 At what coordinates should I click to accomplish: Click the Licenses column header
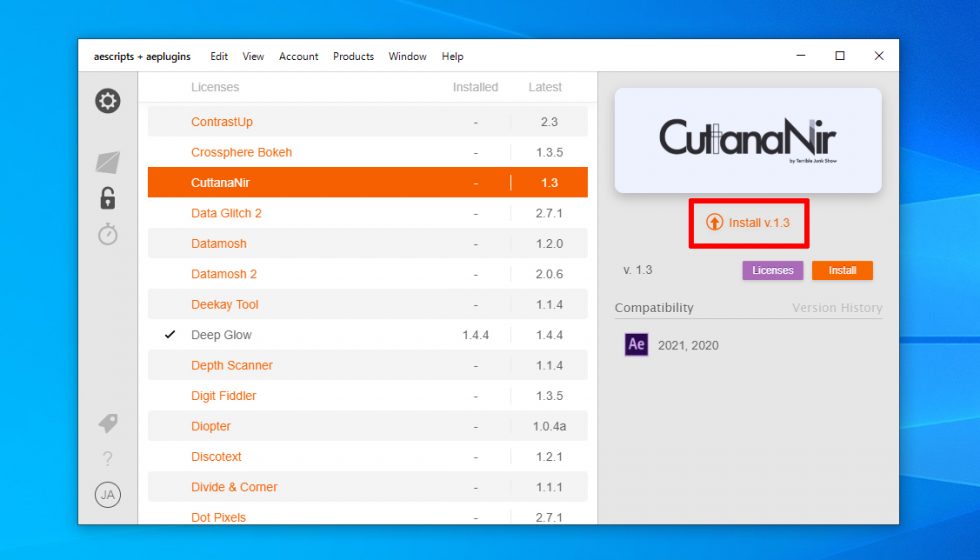tap(215, 88)
